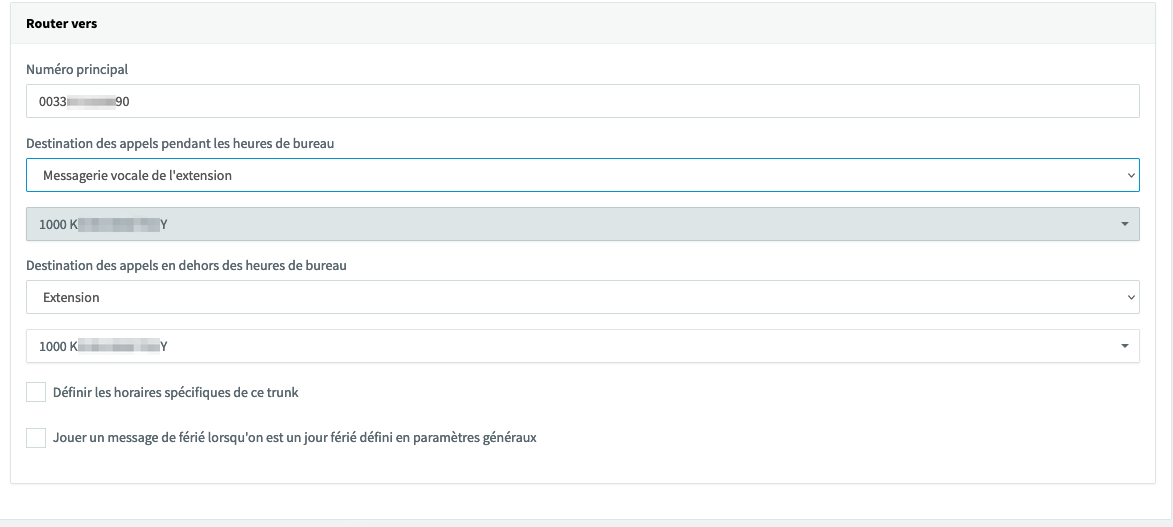This screenshot has width=1173, height=527.
Task: Click caret arrow on the greyed extension selector
Action: pyautogui.click(x=1125, y=224)
